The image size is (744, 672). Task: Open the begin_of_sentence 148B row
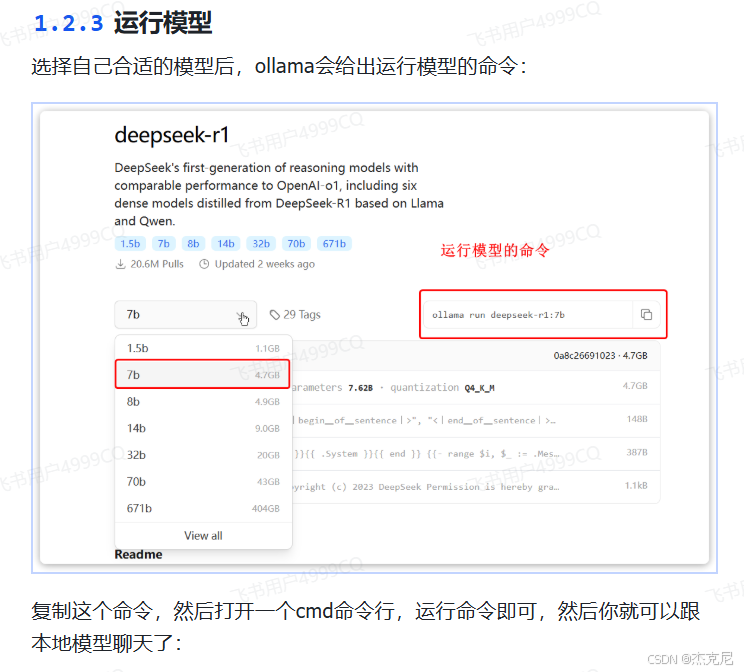(x=475, y=420)
